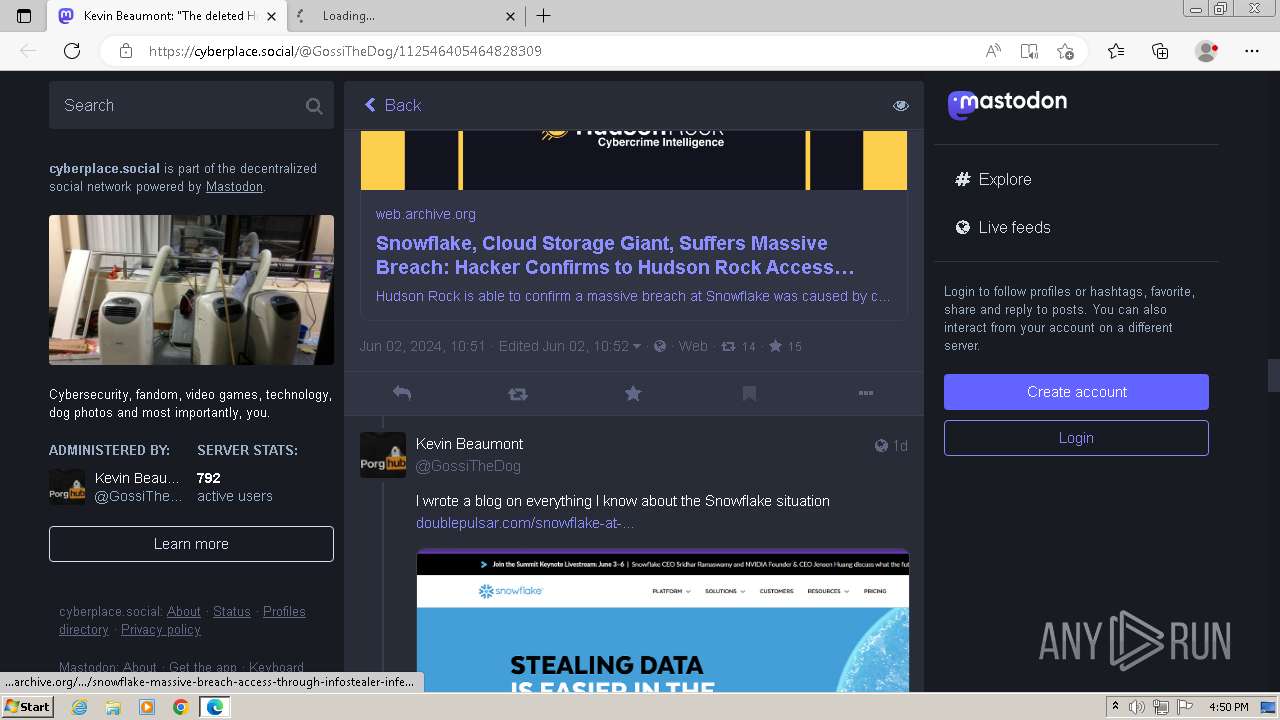Viewport: 1280px width, 720px height.
Task: Toggle media visibility eye icon
Action: click(901, 105)
